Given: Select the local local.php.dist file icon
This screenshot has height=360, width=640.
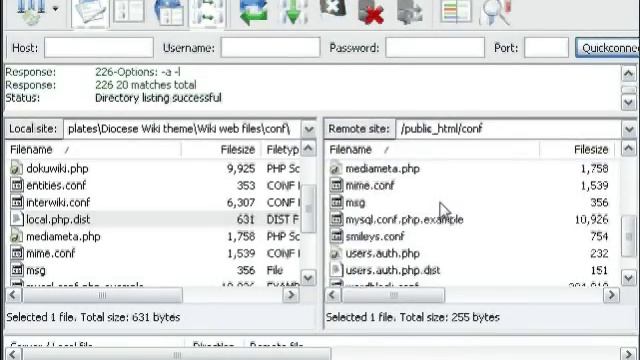Looking at the screenshot, I should pos(17,219).
